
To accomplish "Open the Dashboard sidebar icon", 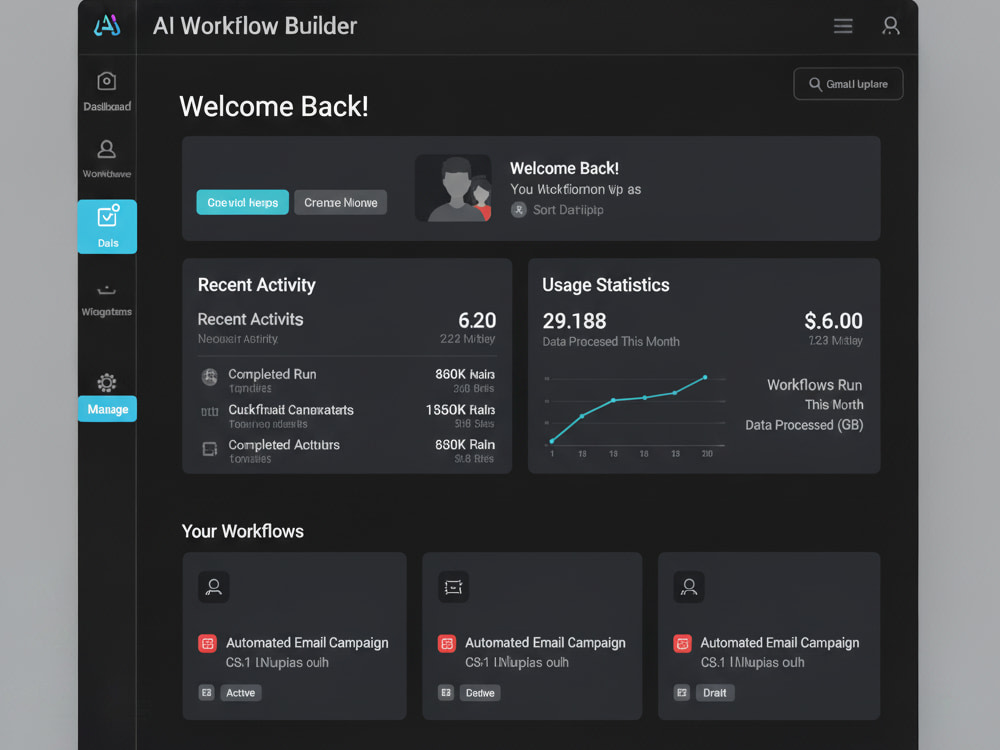I will coord(107,81).
